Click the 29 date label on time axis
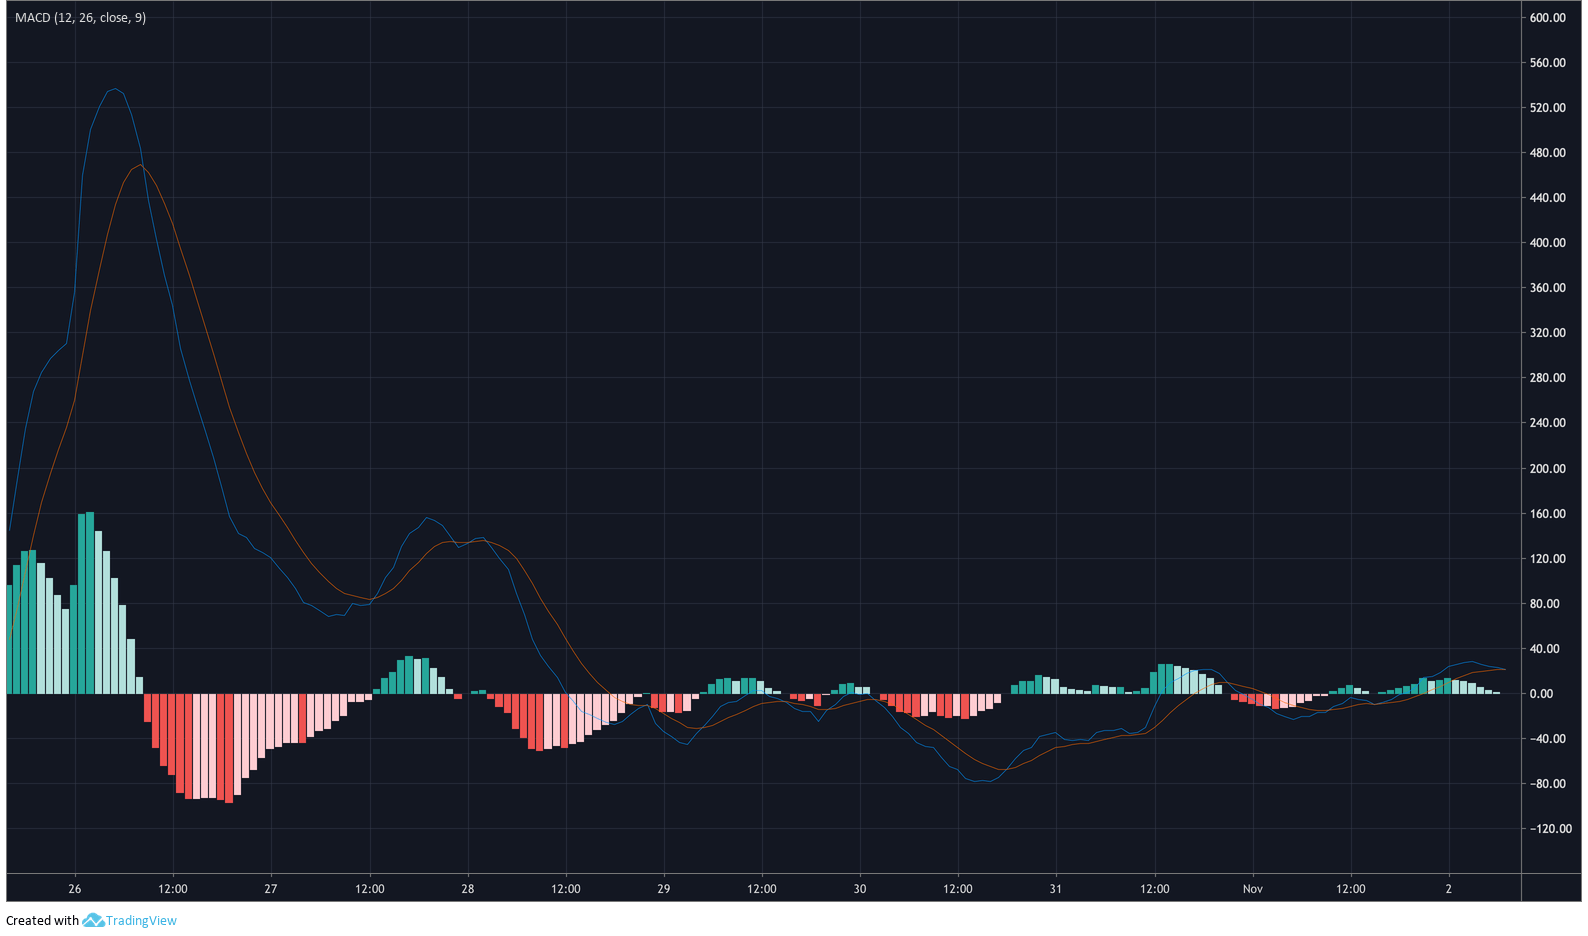 (x=664, y=889)
